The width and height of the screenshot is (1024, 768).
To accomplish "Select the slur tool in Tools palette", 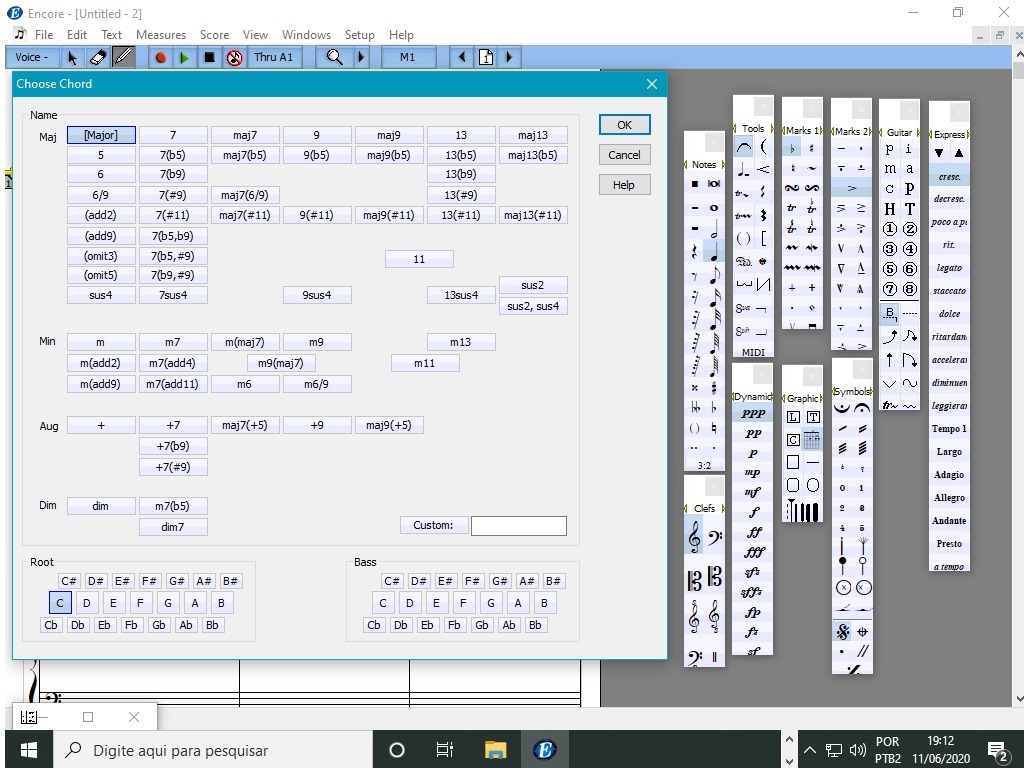I will point(743,147).
